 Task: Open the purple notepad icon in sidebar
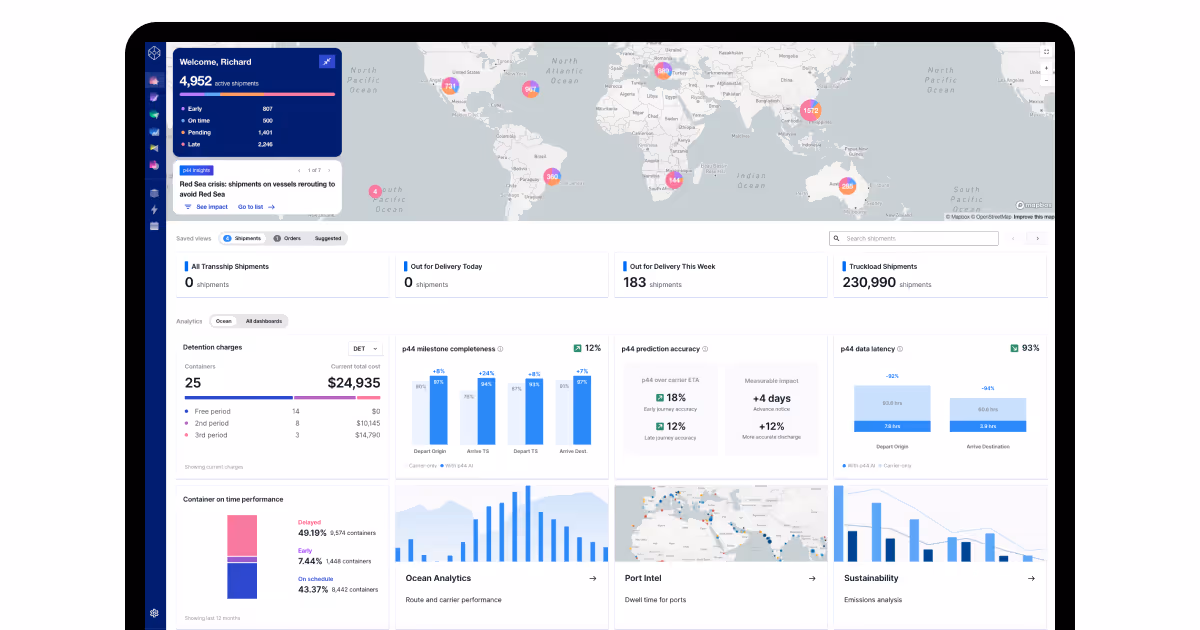point(154,98)
